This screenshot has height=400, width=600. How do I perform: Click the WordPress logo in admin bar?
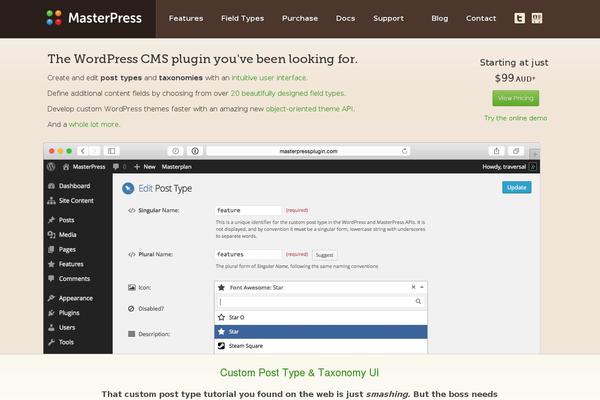coord(51,167)
